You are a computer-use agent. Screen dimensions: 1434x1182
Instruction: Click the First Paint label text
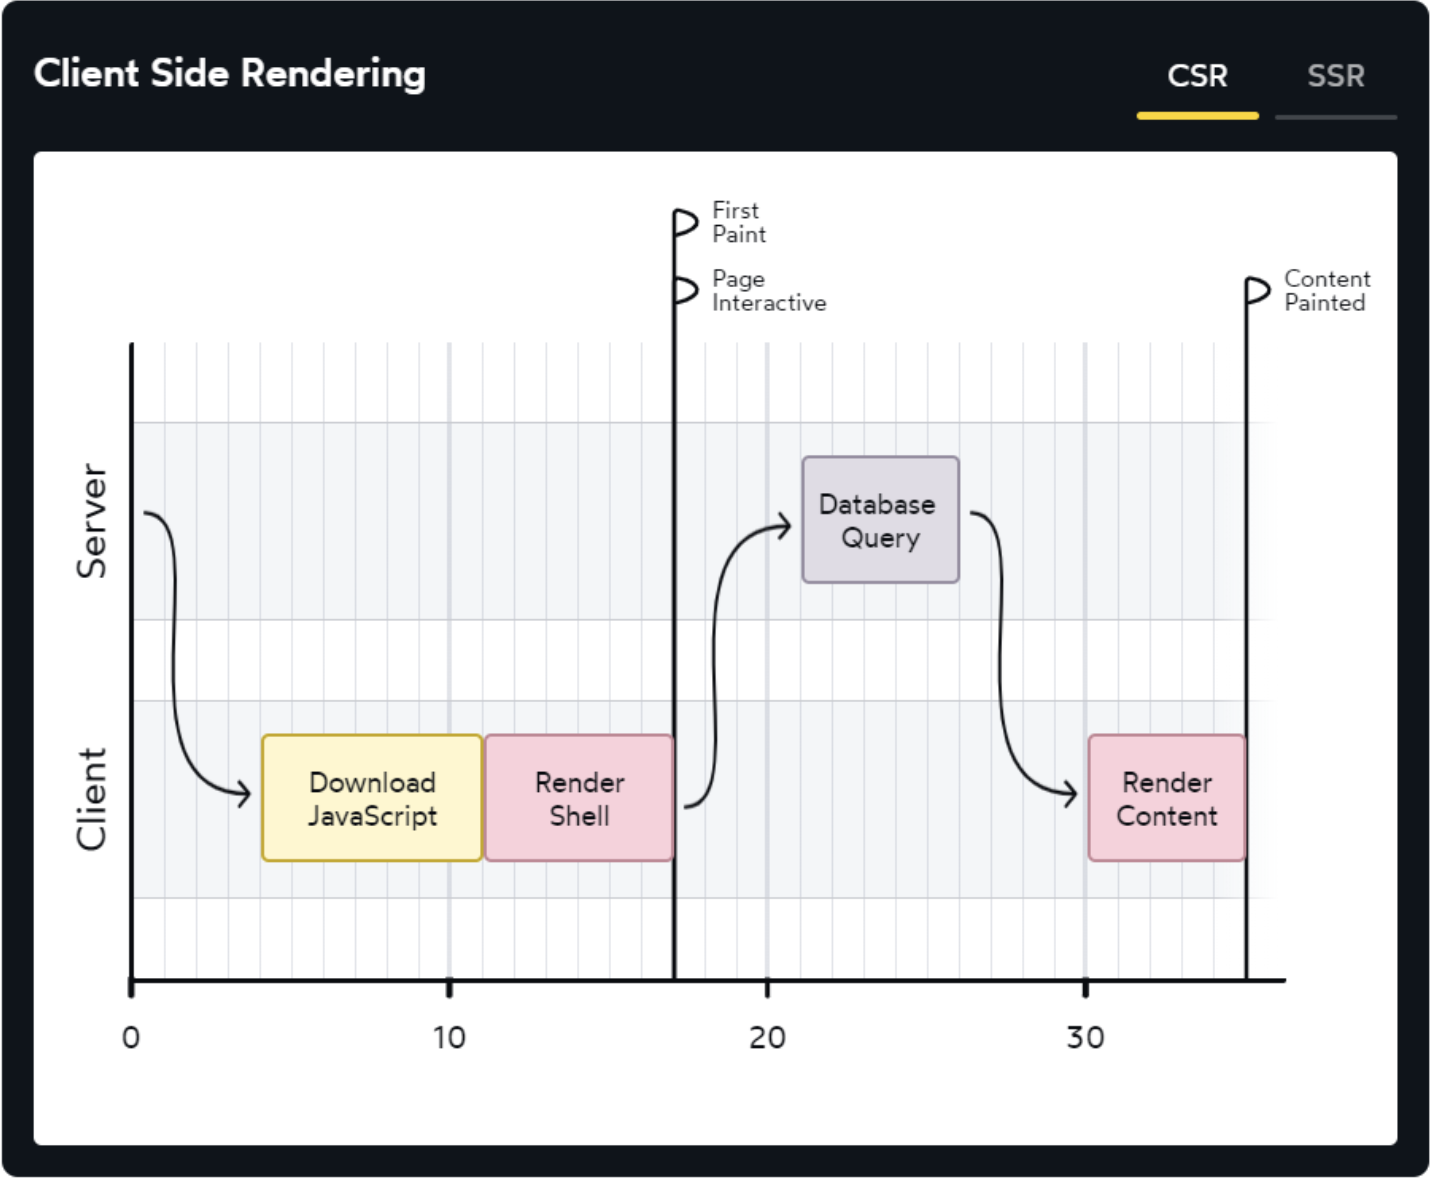[741, 223]
